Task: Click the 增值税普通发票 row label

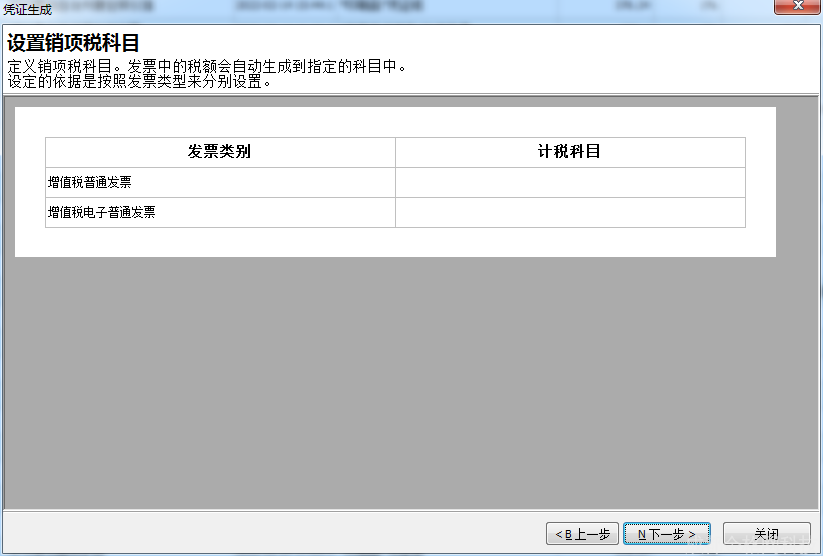Action: (x=90, y=182)
